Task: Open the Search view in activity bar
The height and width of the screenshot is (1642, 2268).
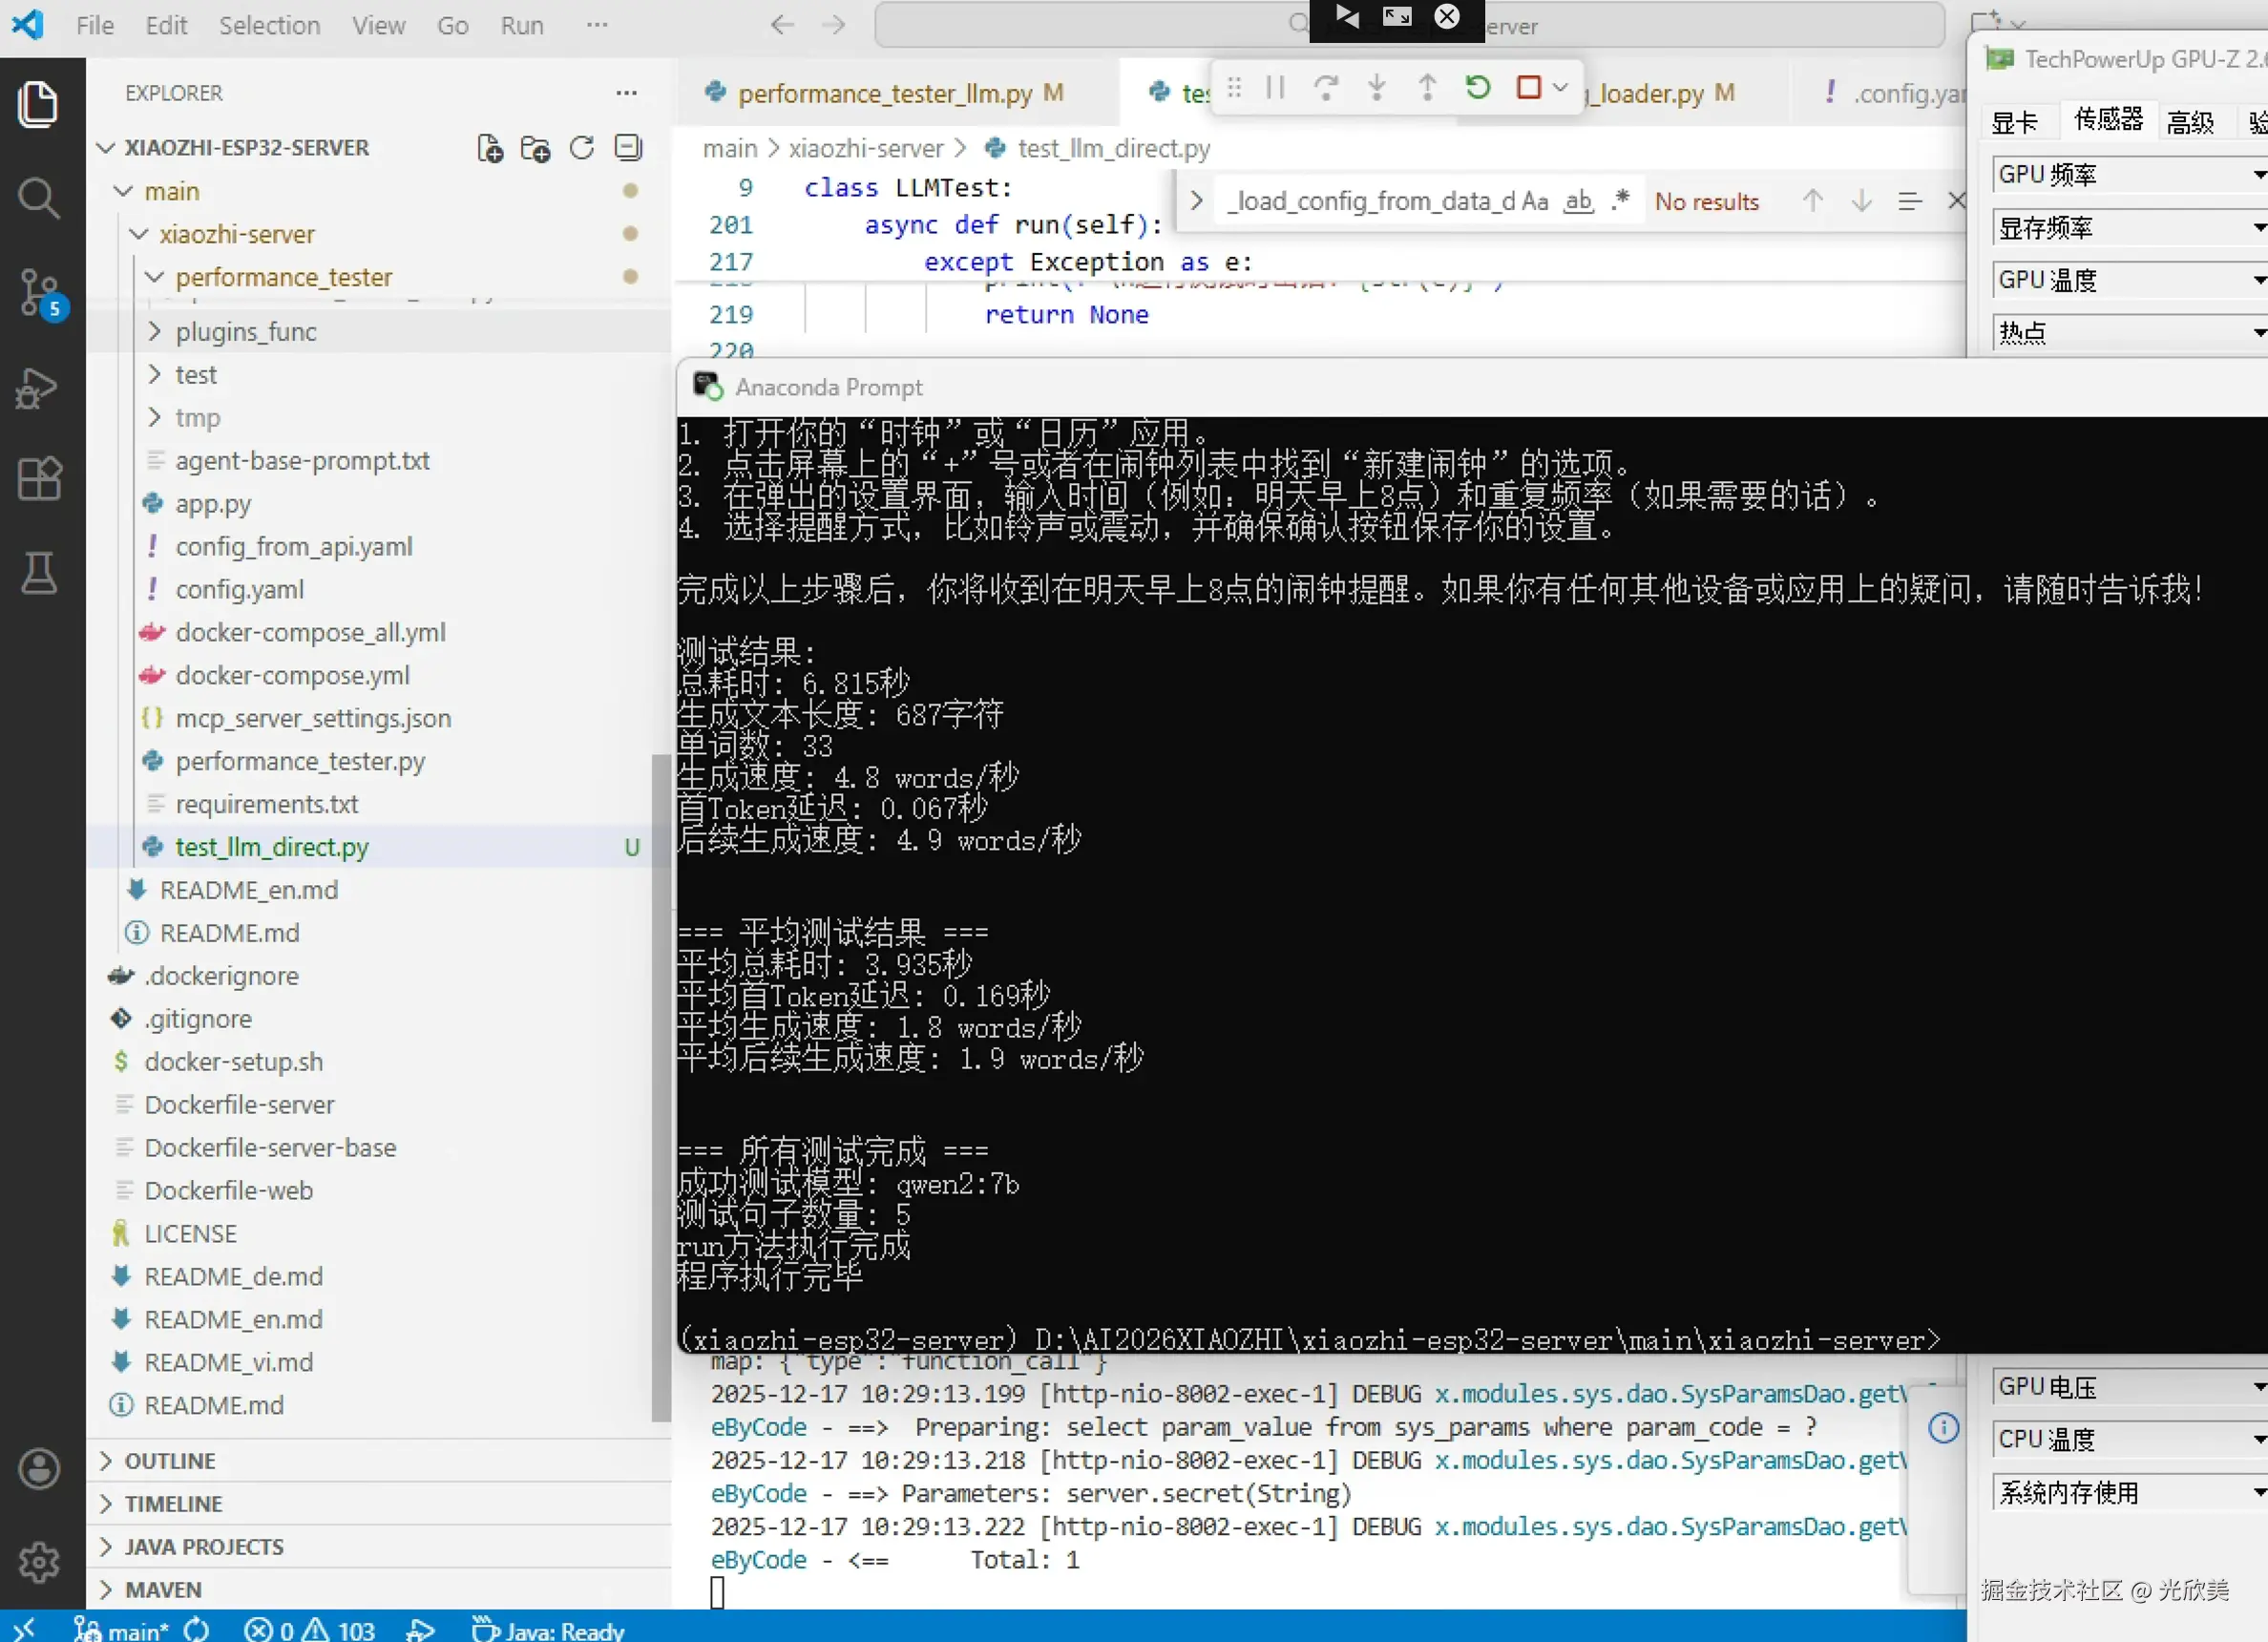Action: 38,198
